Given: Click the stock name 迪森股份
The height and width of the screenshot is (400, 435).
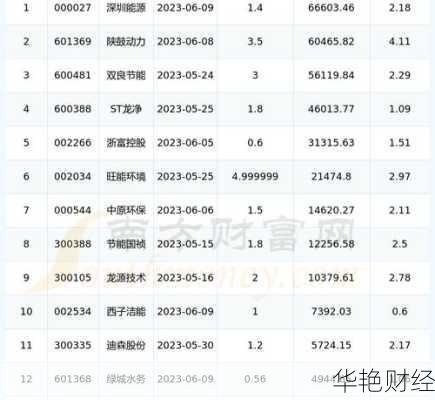Looking at the screenshot, I should pos(126,345).
